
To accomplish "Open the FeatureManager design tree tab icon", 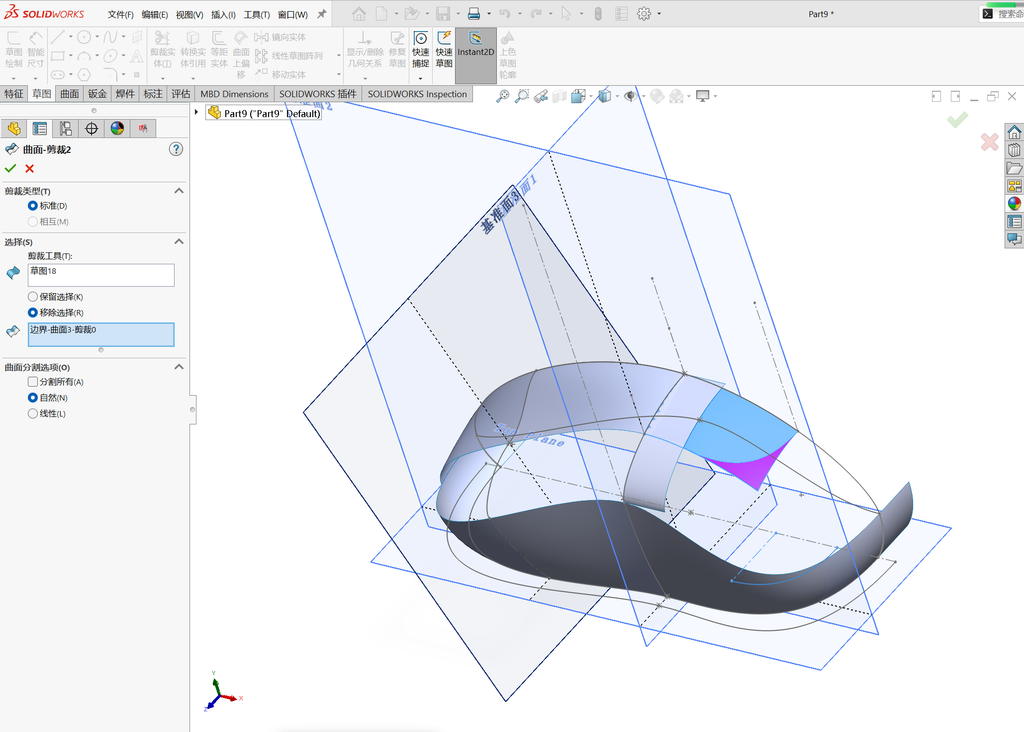I will coord(14,129).
